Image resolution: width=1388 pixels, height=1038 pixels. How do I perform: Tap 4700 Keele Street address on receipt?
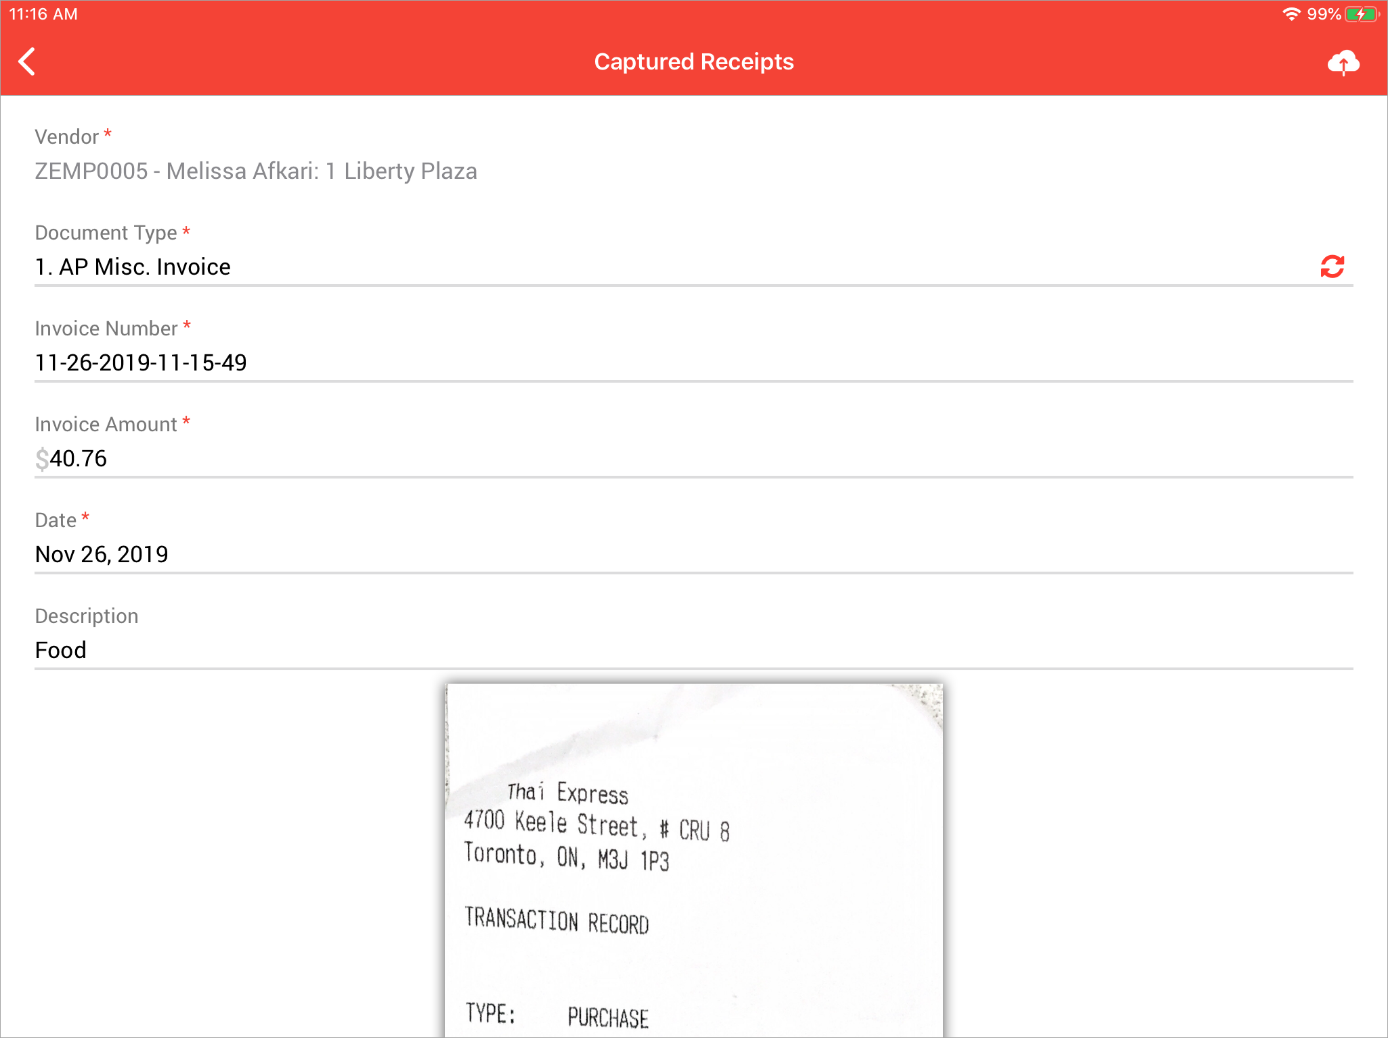pyautogui.click(x=597, y=826)
